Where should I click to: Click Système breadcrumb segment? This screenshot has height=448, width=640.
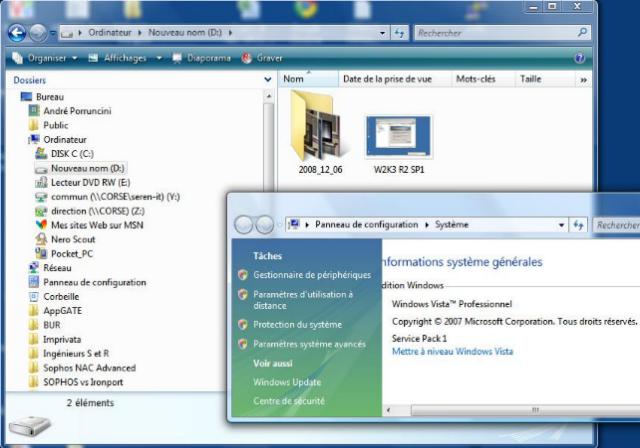pos(451,225)
